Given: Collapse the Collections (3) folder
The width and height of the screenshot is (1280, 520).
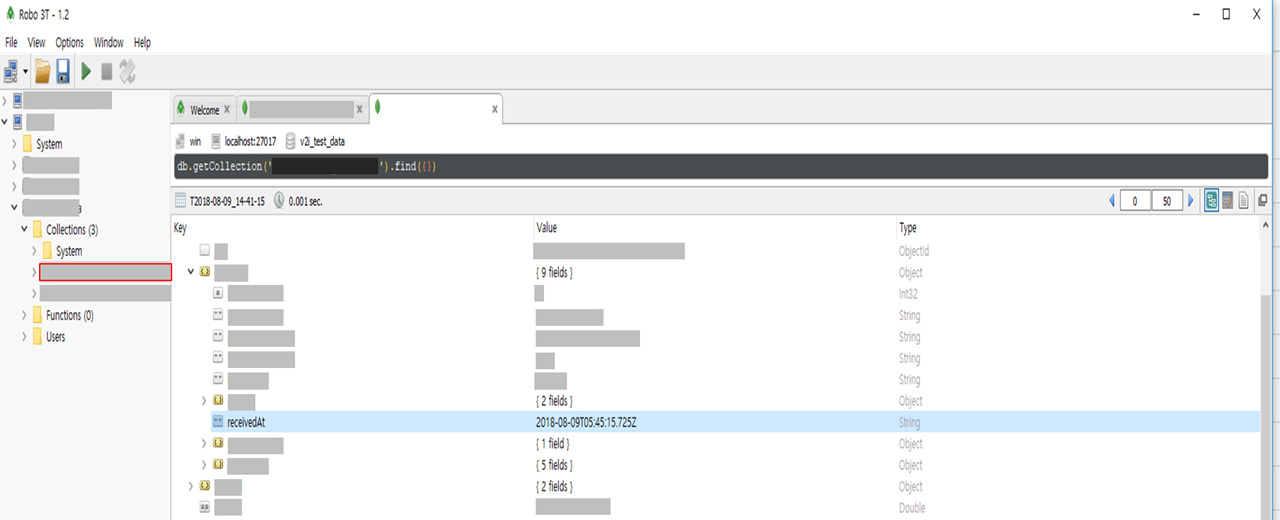Looking at the screenshot, I should pyautogui.click(x=24, y=229).
